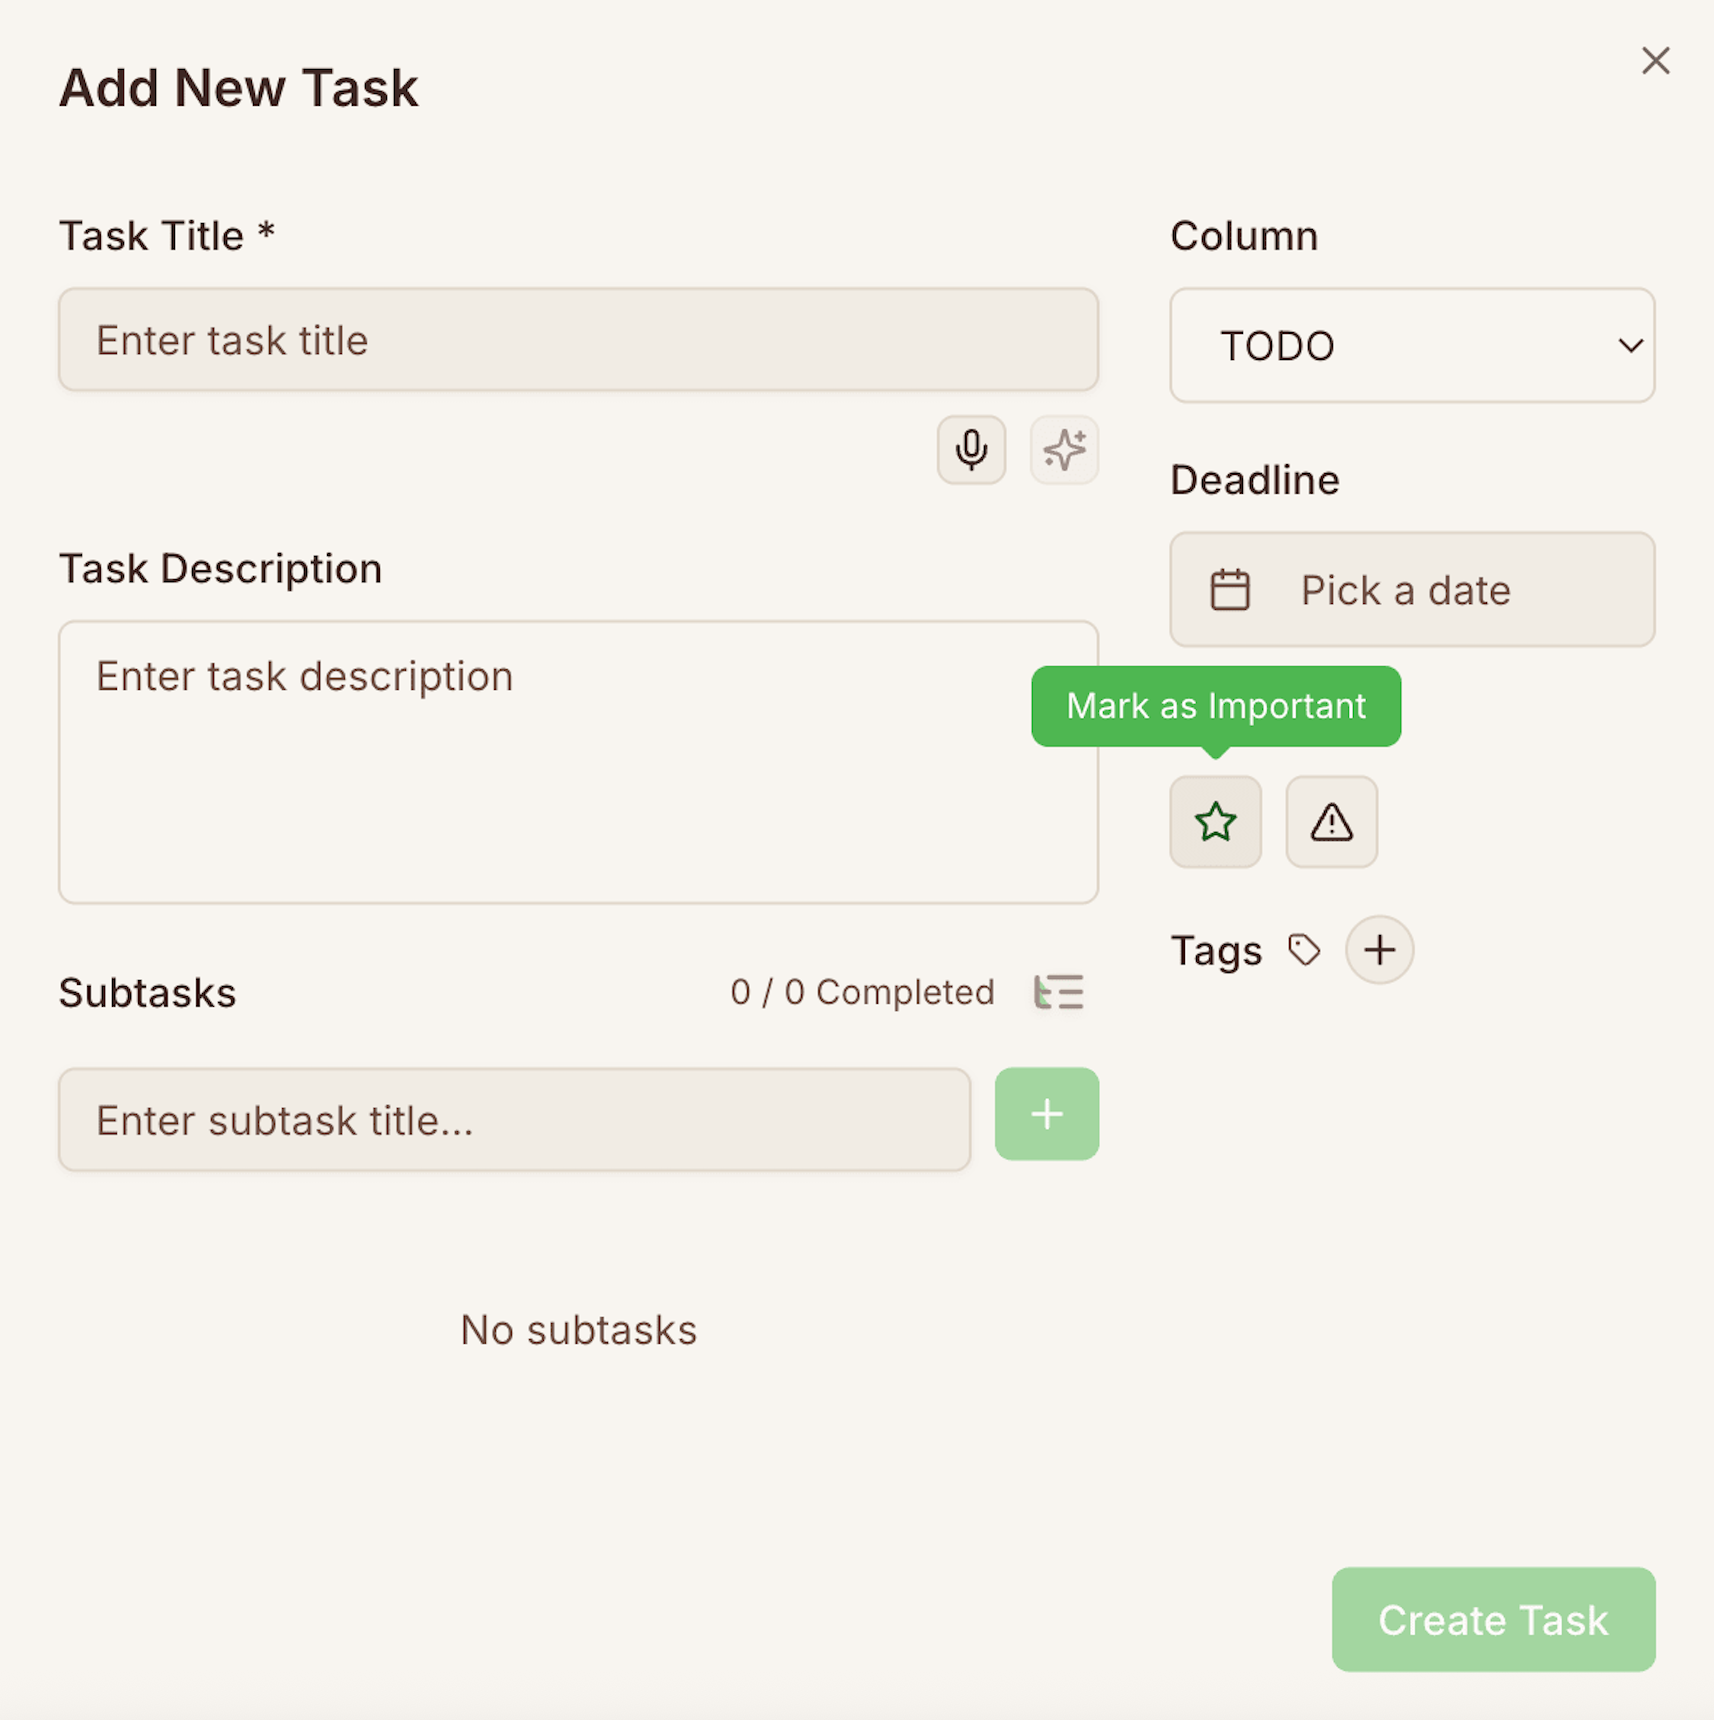Click the tag icon next to Tags
Viewport: 1714px width, 1720px height.
tap(1305, 948)
